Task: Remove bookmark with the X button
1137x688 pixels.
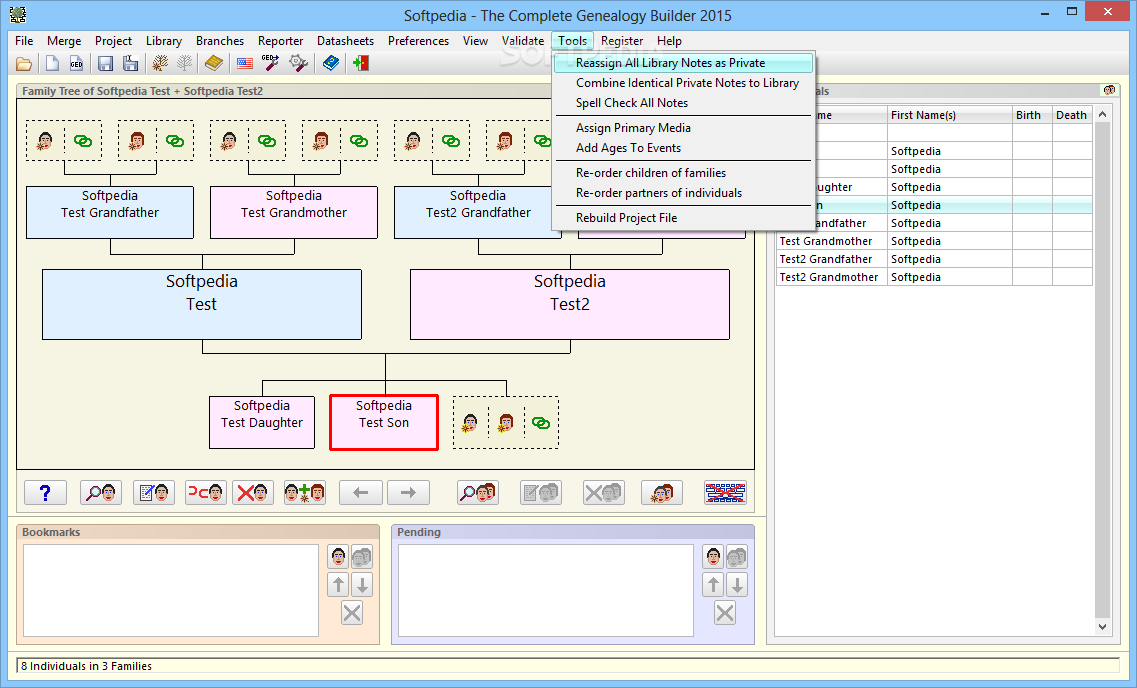Action: pyautogui.click(x=352, y=613)
